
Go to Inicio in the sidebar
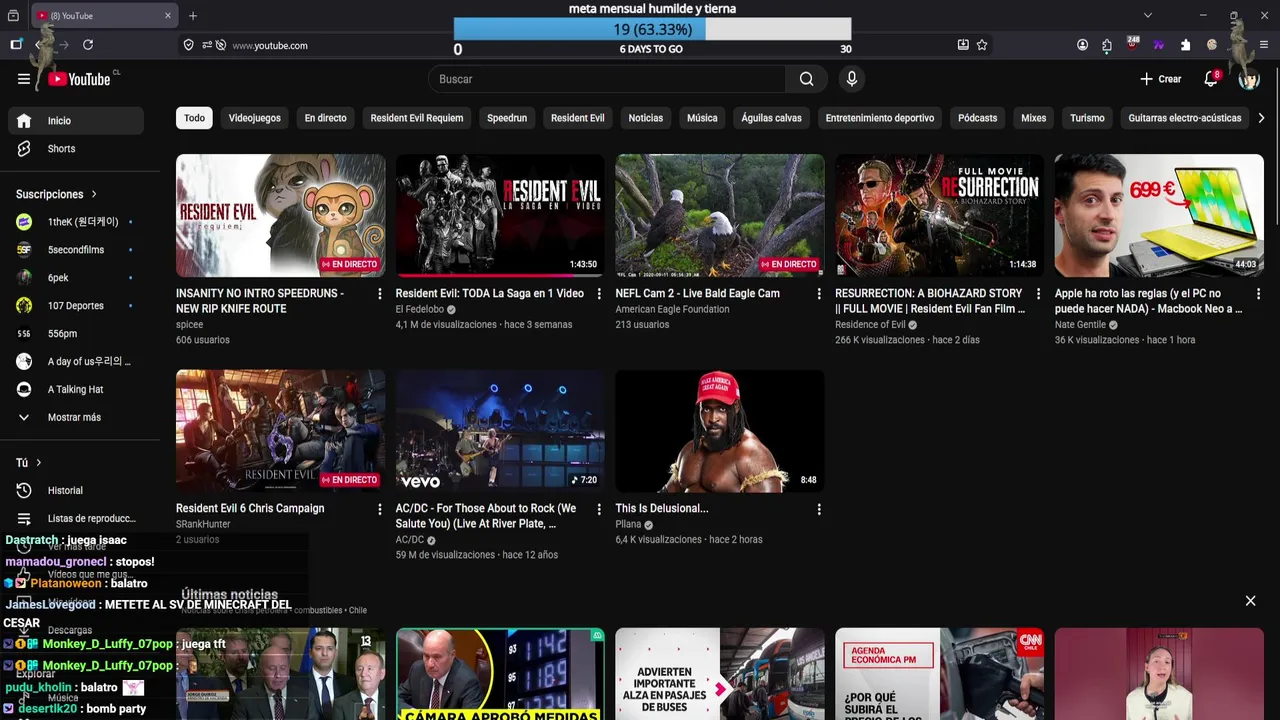coord(76,121)
